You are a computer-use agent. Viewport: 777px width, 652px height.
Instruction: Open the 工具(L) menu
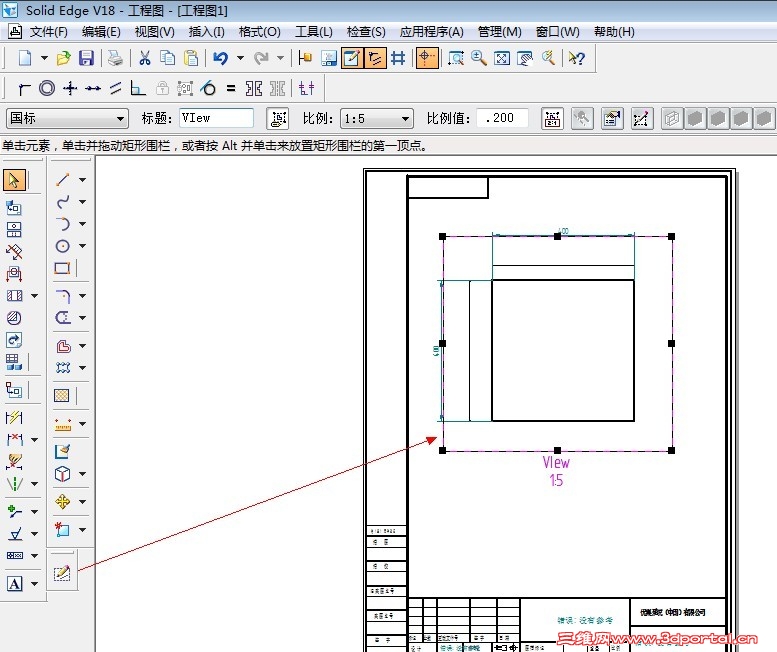tap(314, 32)
